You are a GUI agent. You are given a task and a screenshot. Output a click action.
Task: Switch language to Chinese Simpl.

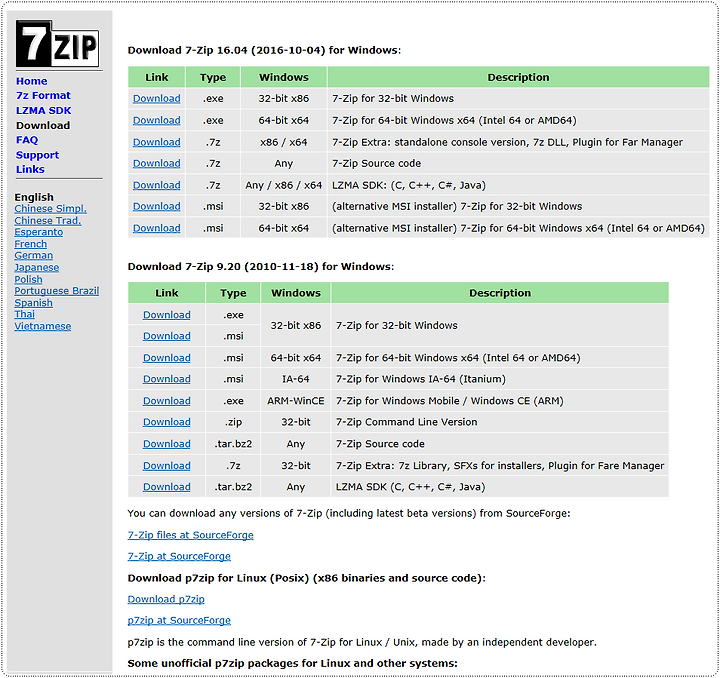pos(51,208)
